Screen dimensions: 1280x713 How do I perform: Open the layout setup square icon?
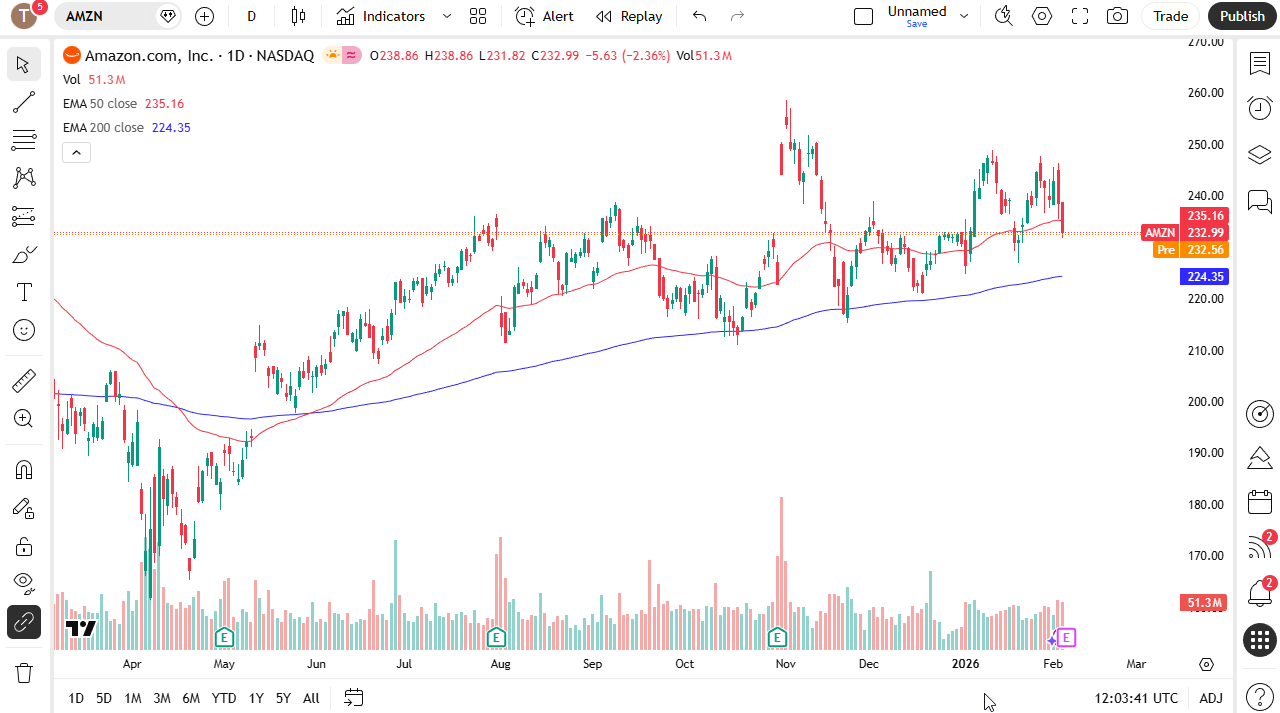[863, 16]
